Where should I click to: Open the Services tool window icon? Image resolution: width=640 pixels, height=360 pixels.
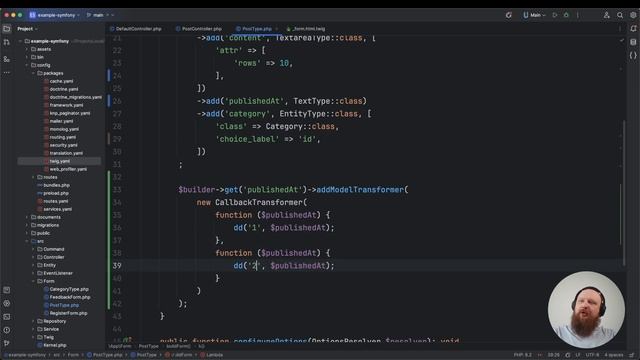tap(7, 303)
